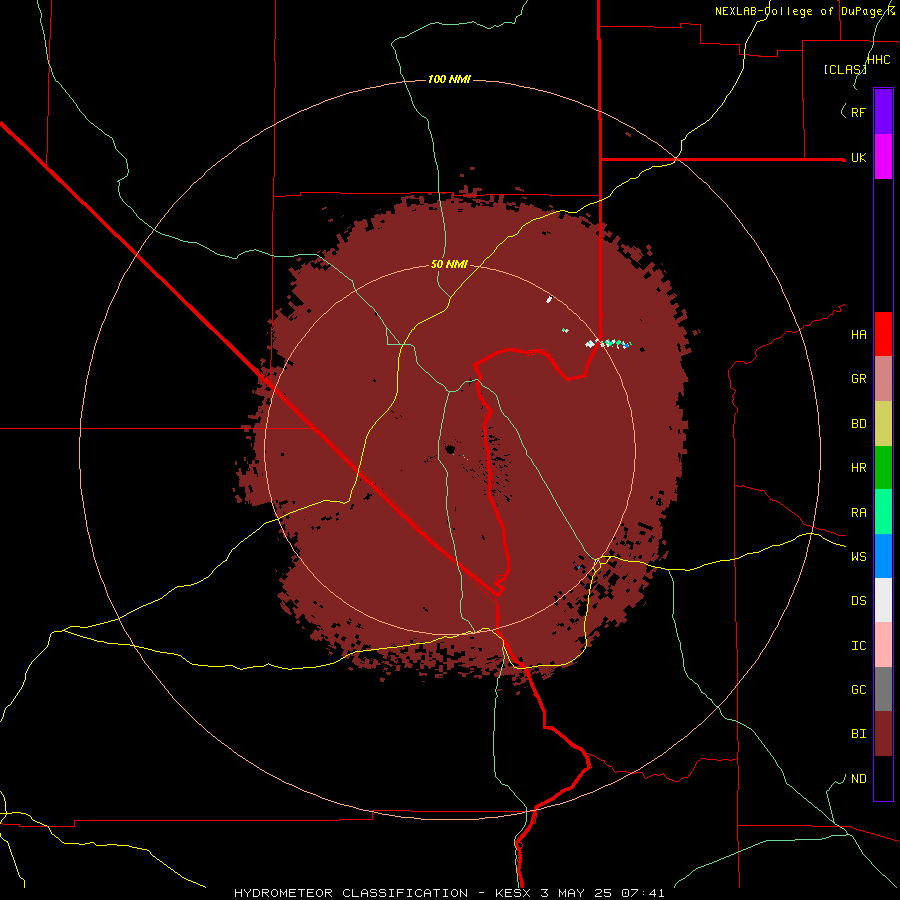900x900 pixels.
Task: Click the UK legend label
Action: click(858, 157)
